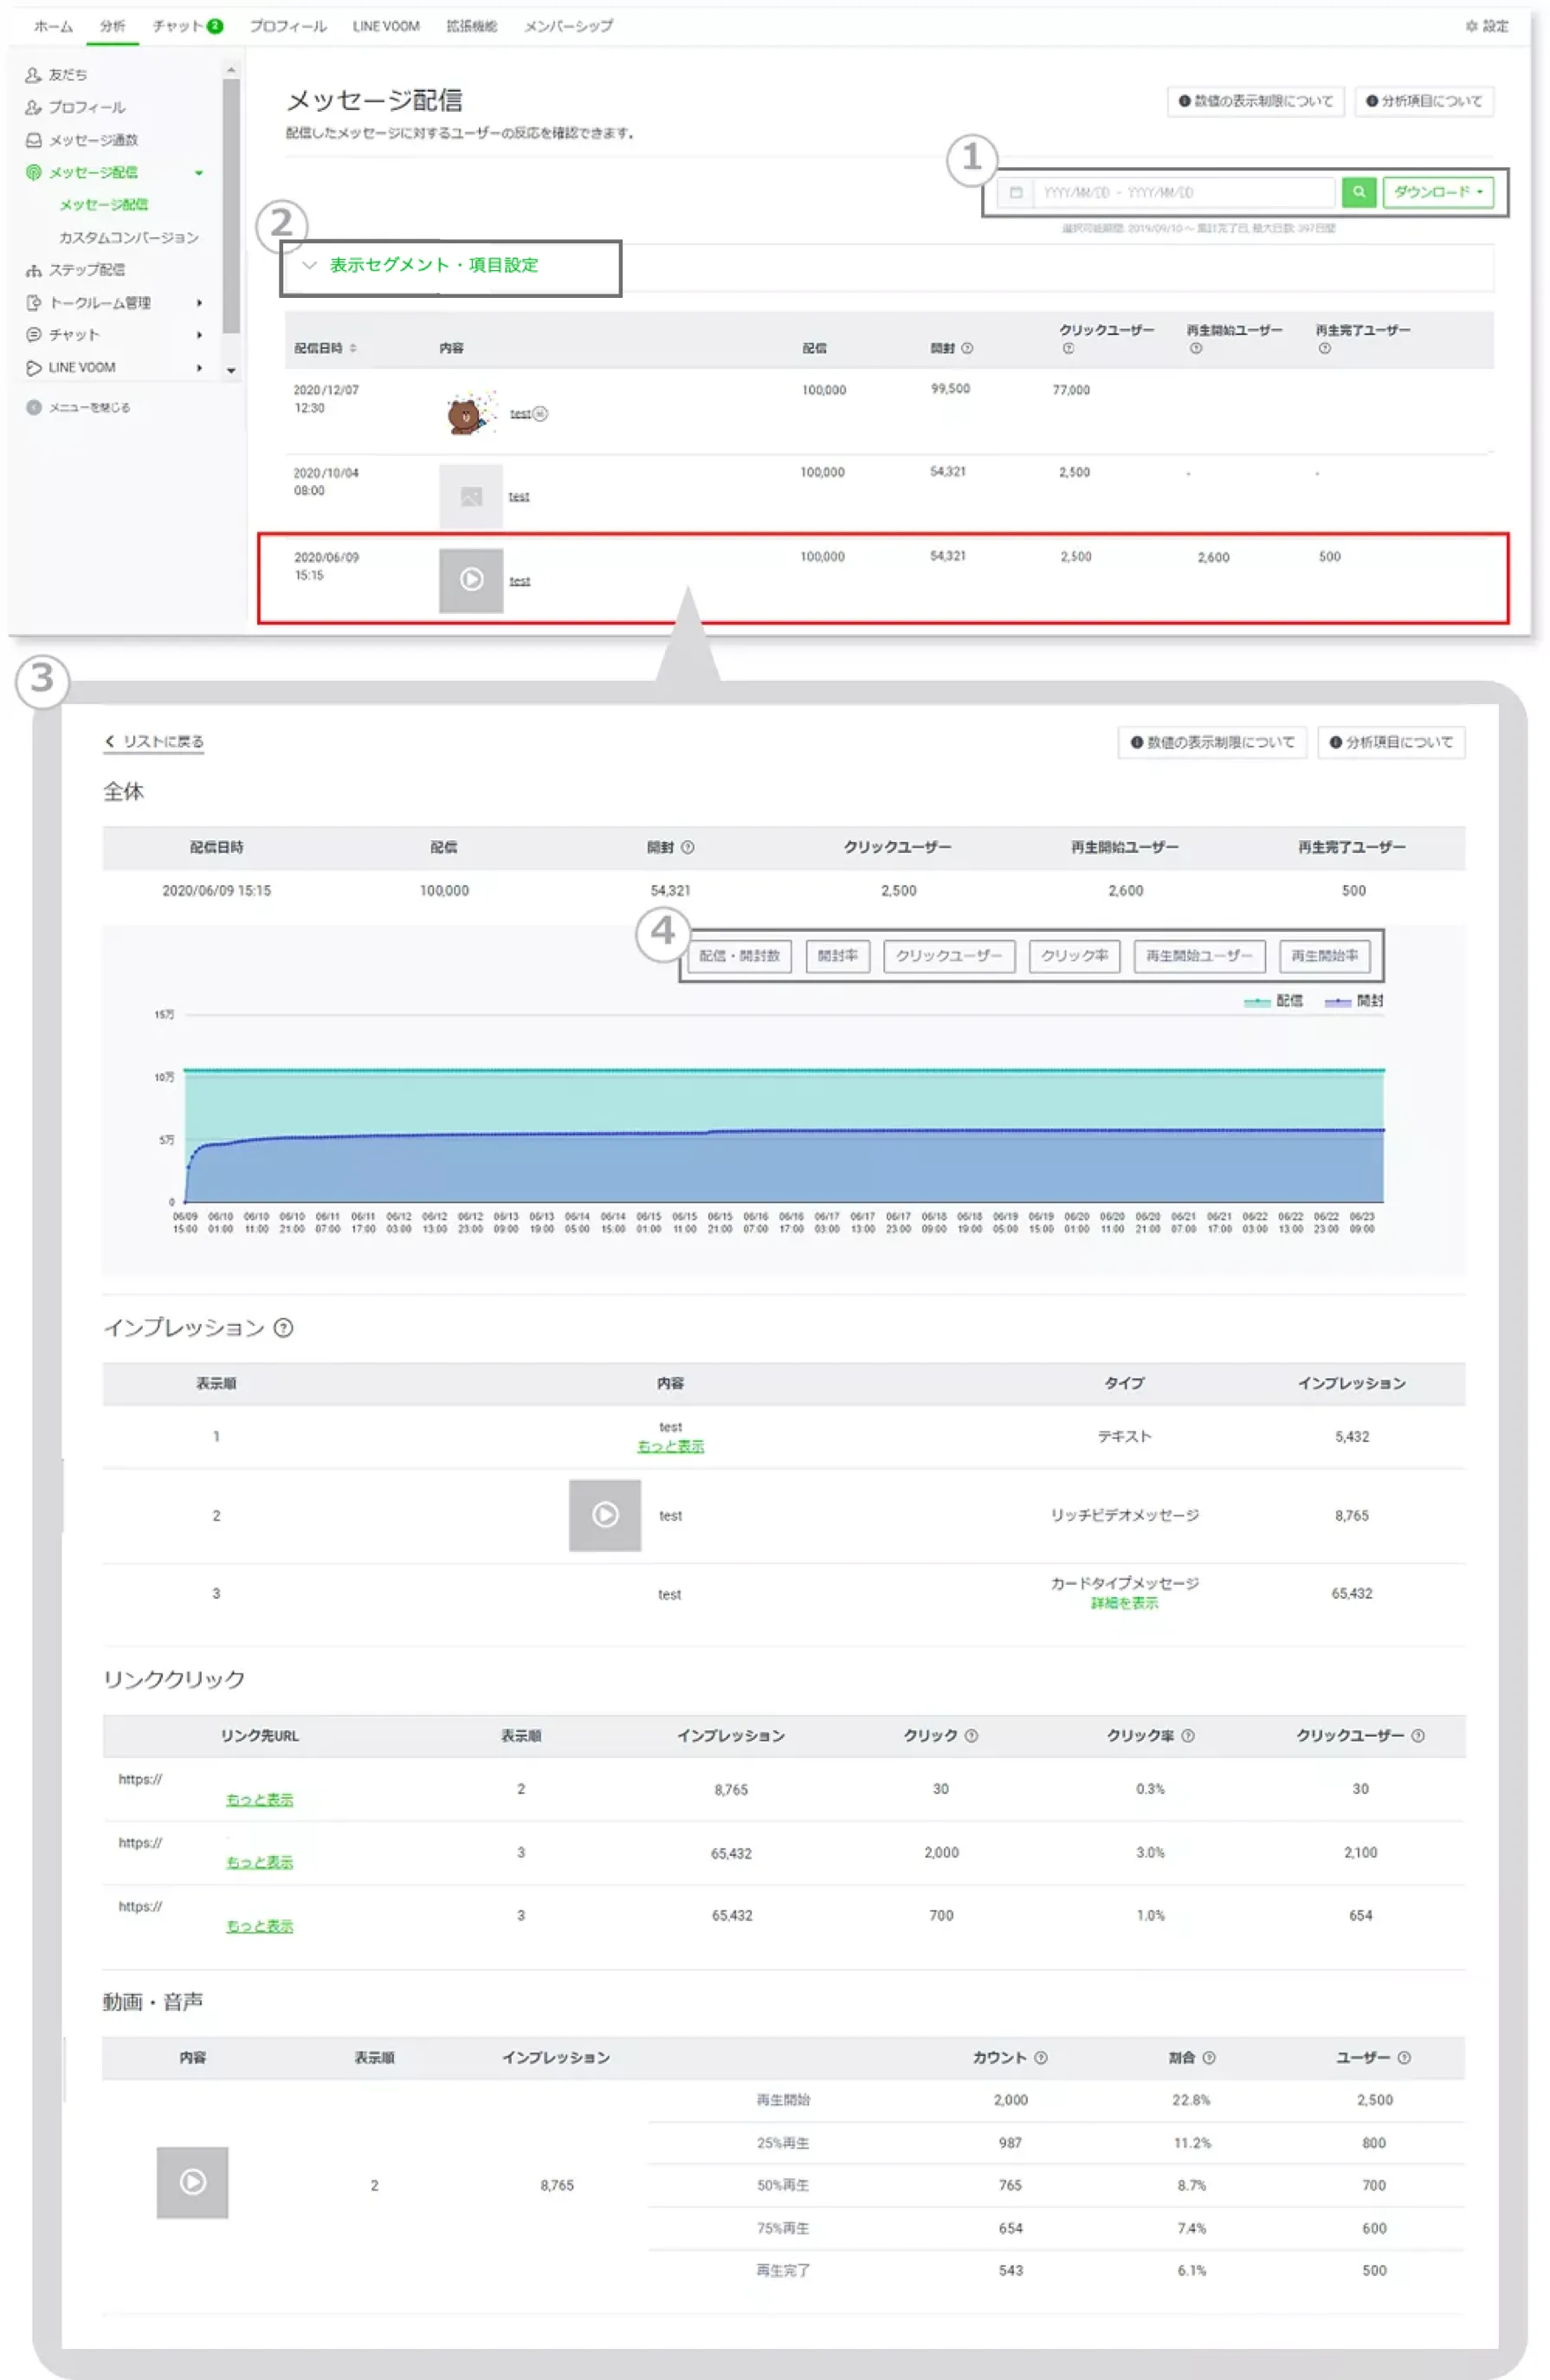Toggle the 開封率 chart filter button
Screen dimensions: 1550x2380
pos(837,956)
